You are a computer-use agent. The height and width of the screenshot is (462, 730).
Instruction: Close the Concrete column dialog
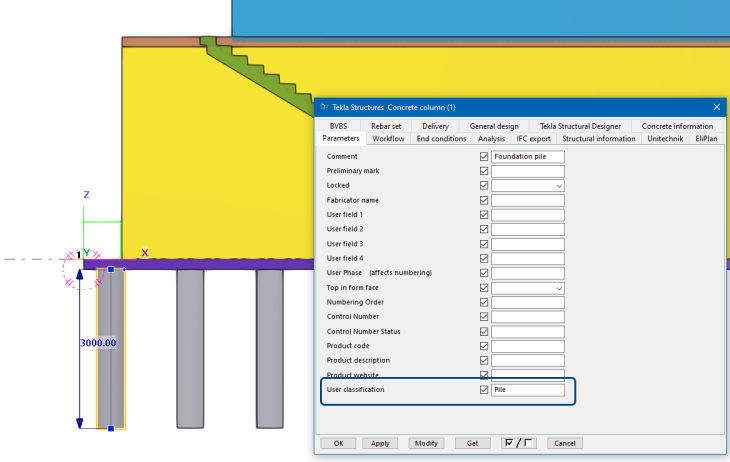click(716, 107)
